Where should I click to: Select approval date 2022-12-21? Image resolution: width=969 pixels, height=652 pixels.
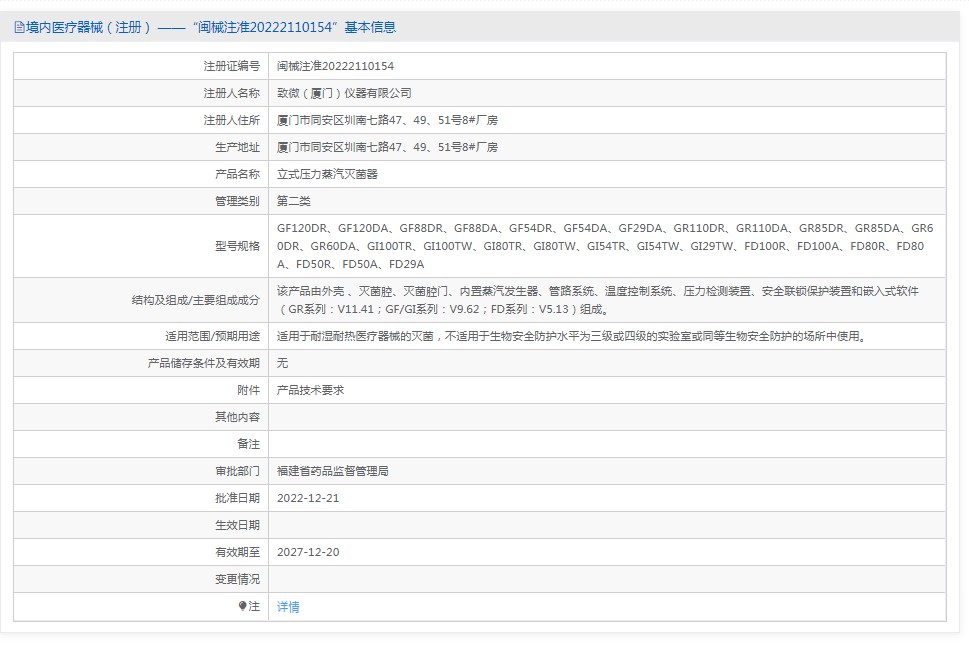[308, 498]
